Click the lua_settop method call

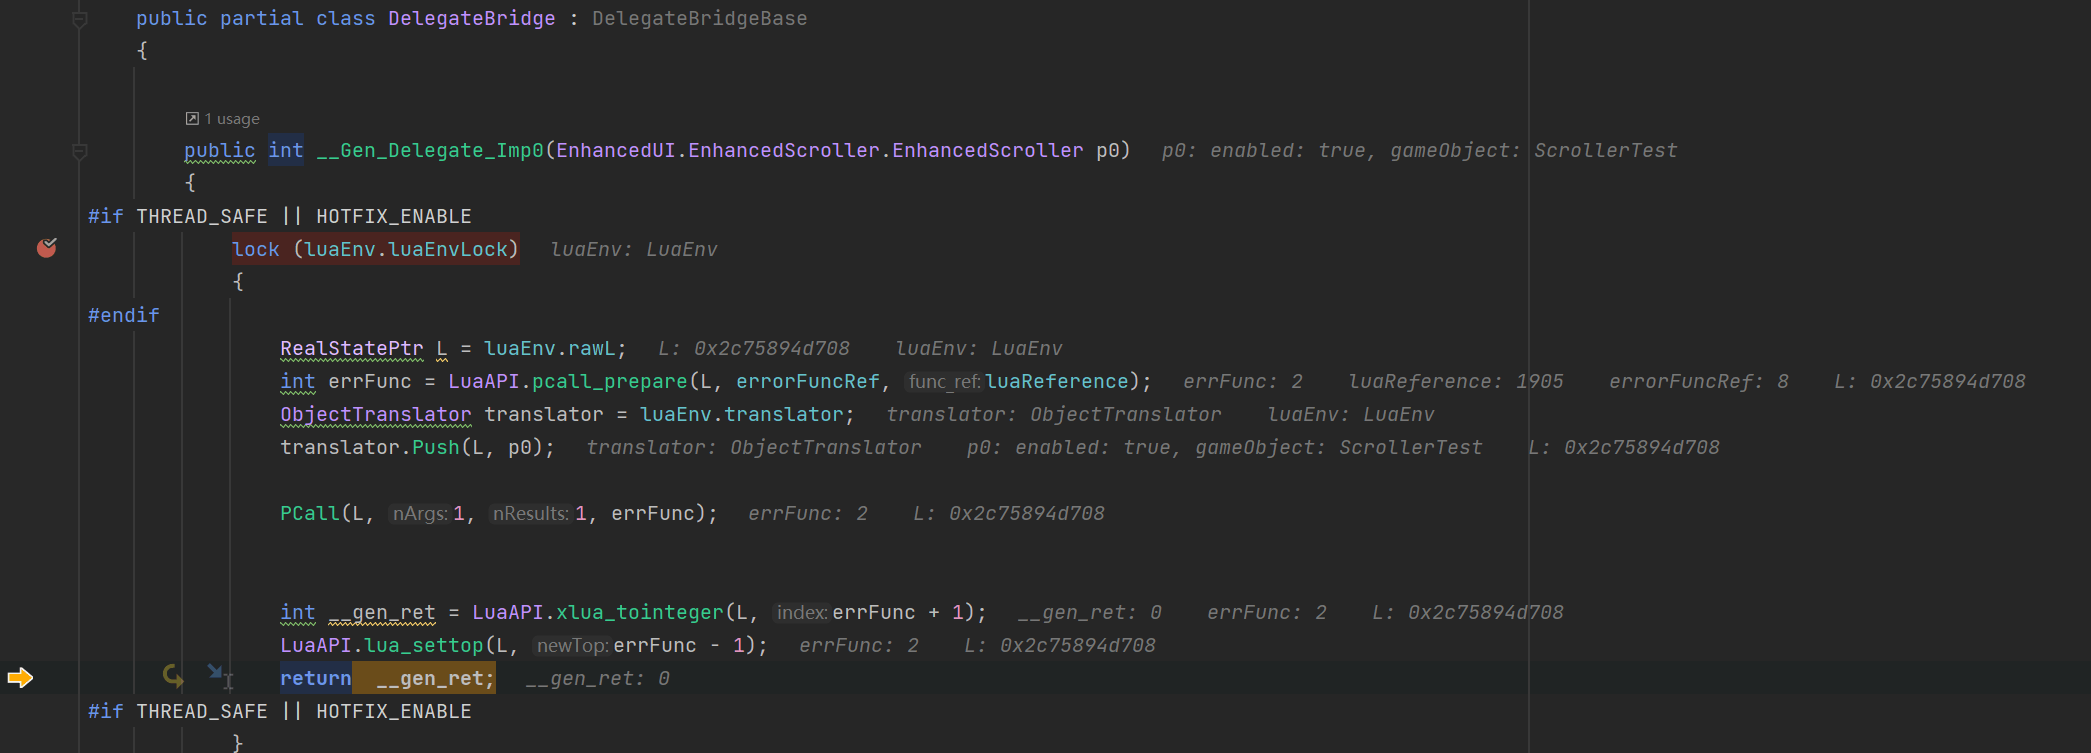click(x=424, y=645)
